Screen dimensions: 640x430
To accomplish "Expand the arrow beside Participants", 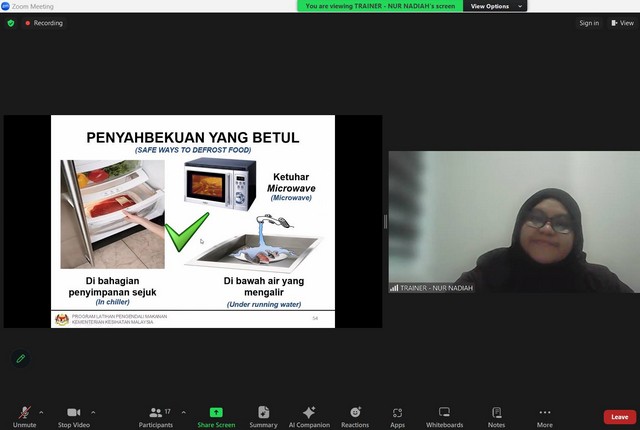I will pyautogui.click(x=183, y=412).
